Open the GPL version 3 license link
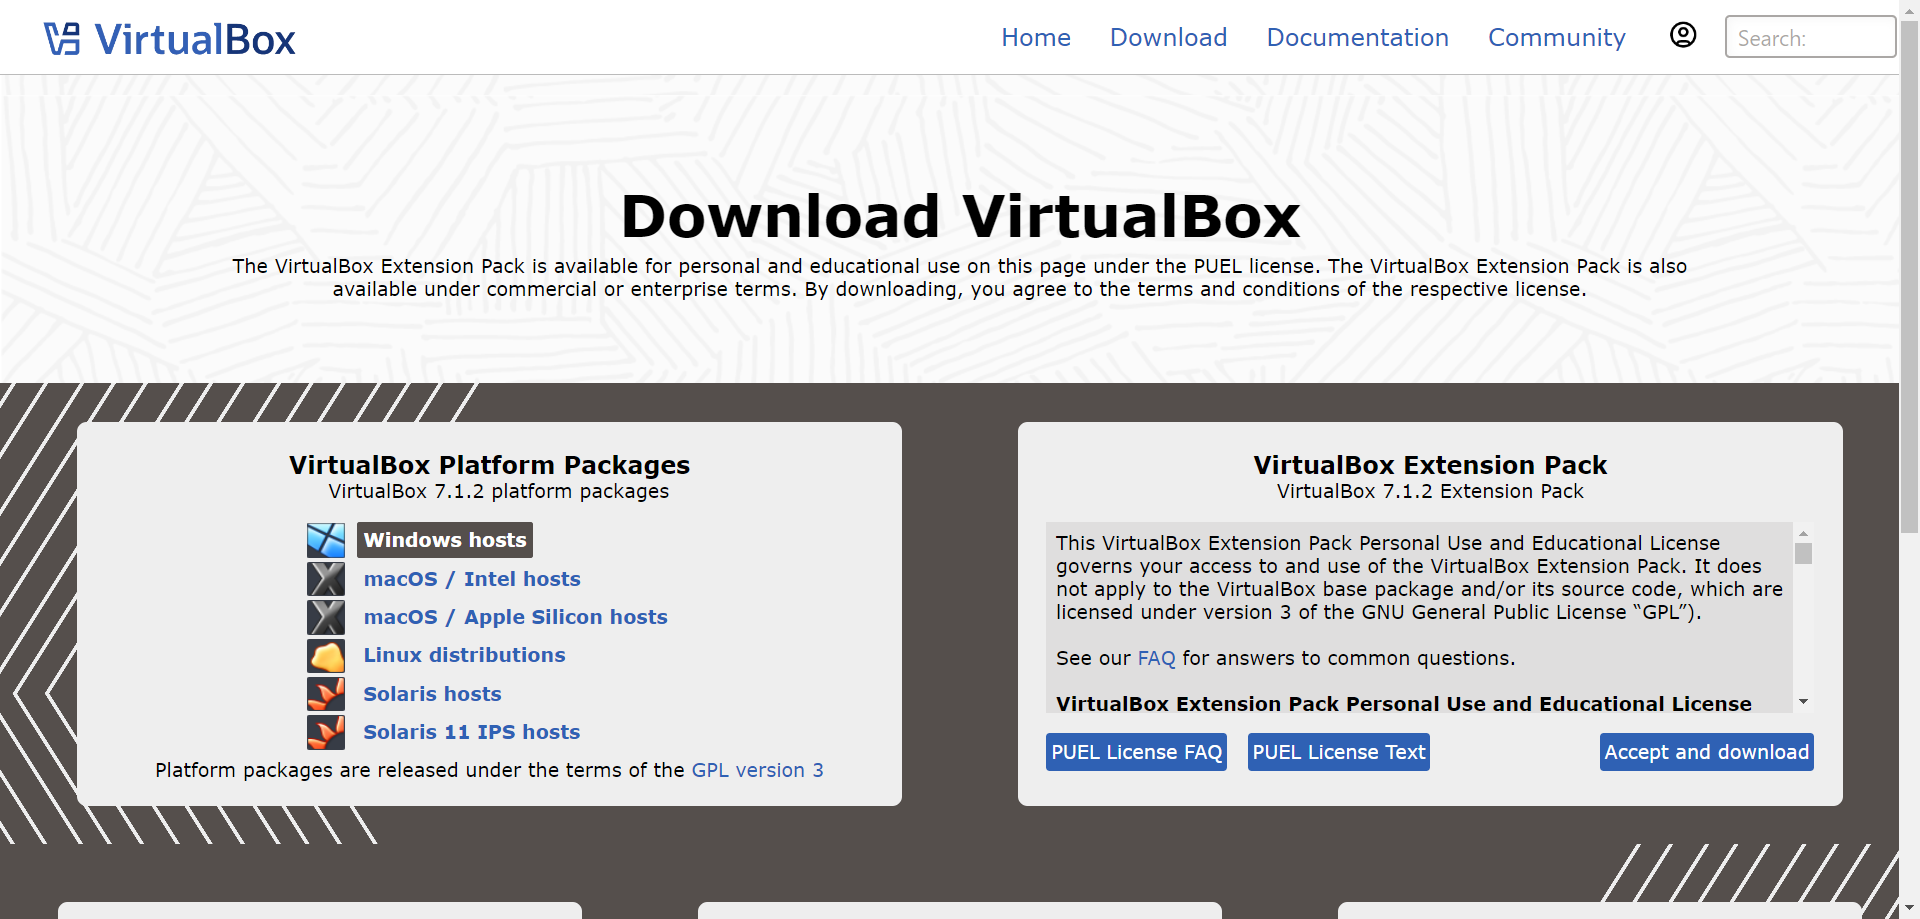 pos(757,770)
